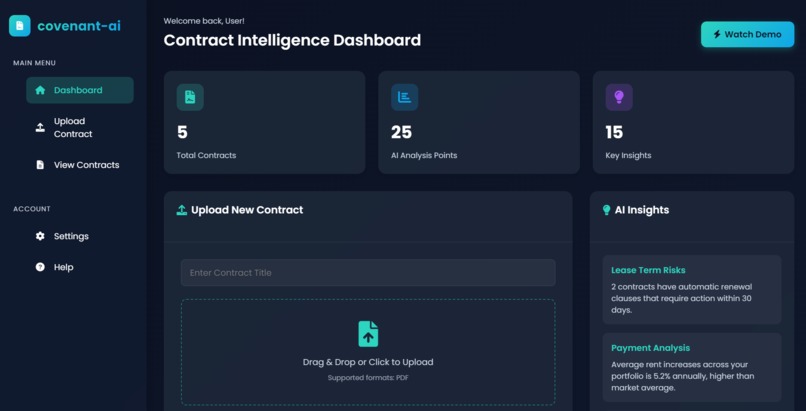Viewport: 806px width, 411px height.
Task: Click the Contract Intelligence Dashboard heading
Action: (x=292, y=40)
